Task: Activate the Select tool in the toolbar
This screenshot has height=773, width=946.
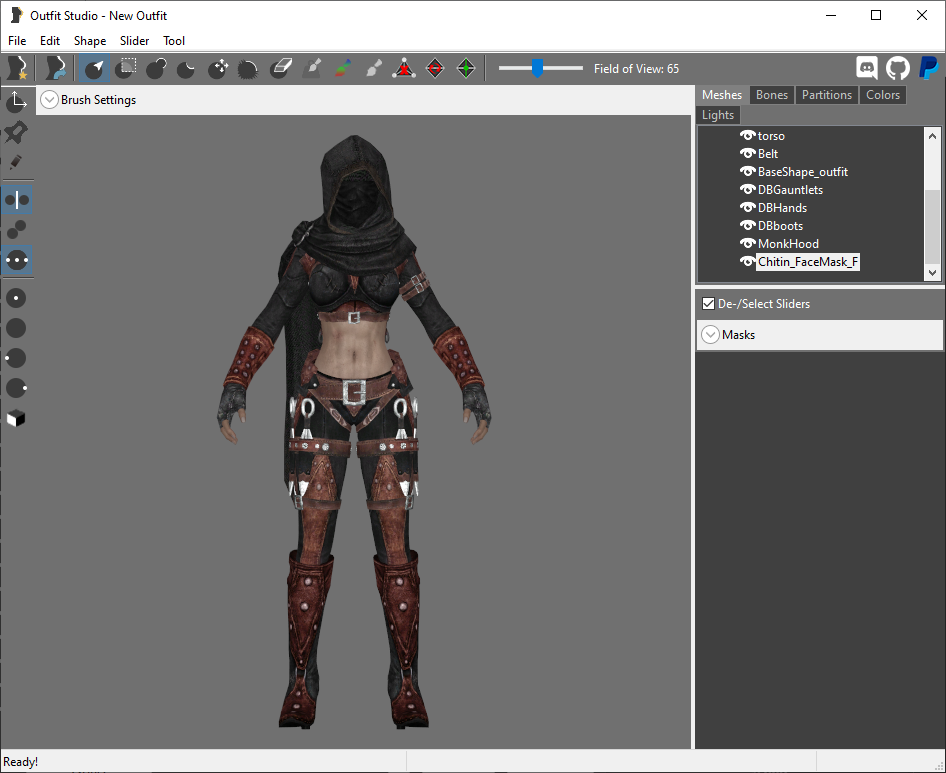Action: point(95,68)
